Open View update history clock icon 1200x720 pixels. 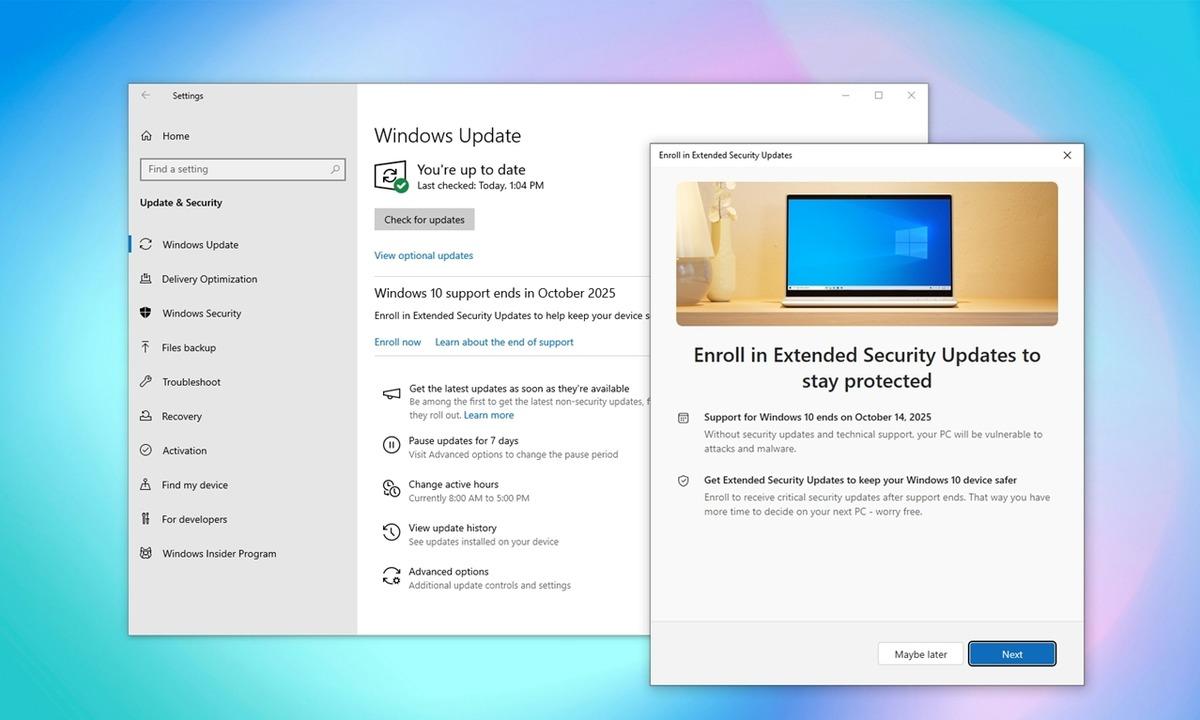tap(391, 533)
